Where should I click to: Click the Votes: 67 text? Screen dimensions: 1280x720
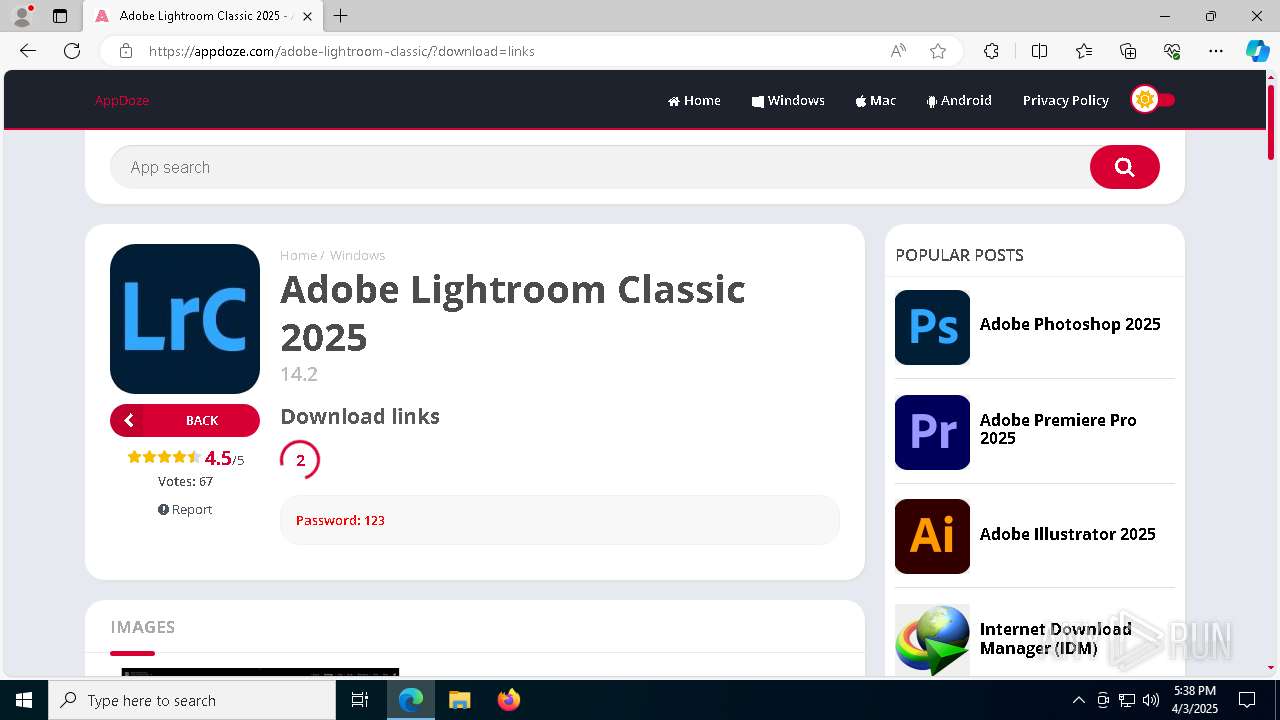[185, 481]
